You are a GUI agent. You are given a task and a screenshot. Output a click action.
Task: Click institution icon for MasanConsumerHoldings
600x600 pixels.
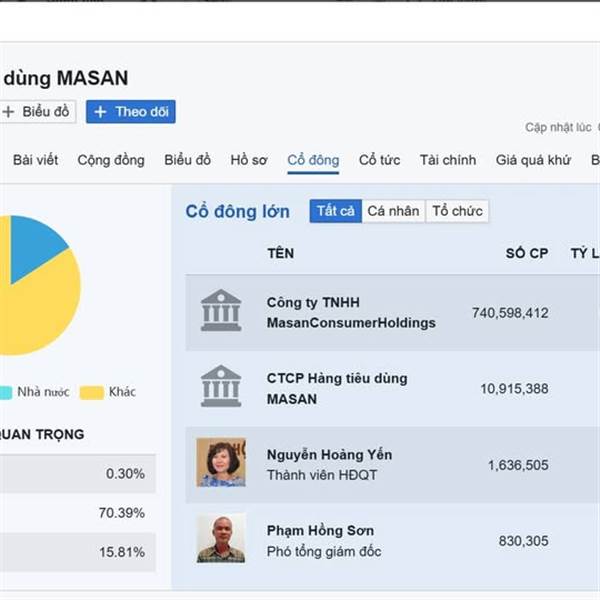pyautogui.click(x=221, y=310)
